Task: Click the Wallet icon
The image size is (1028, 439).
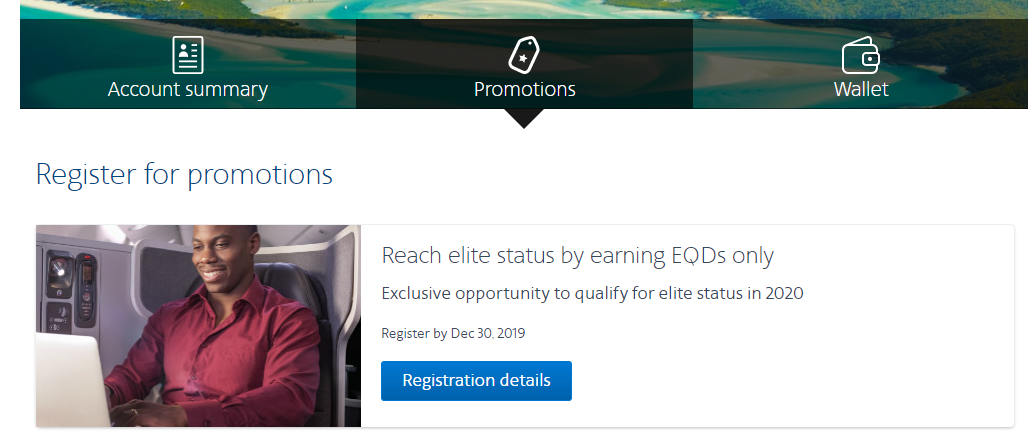Action: (x=860, y=55)
